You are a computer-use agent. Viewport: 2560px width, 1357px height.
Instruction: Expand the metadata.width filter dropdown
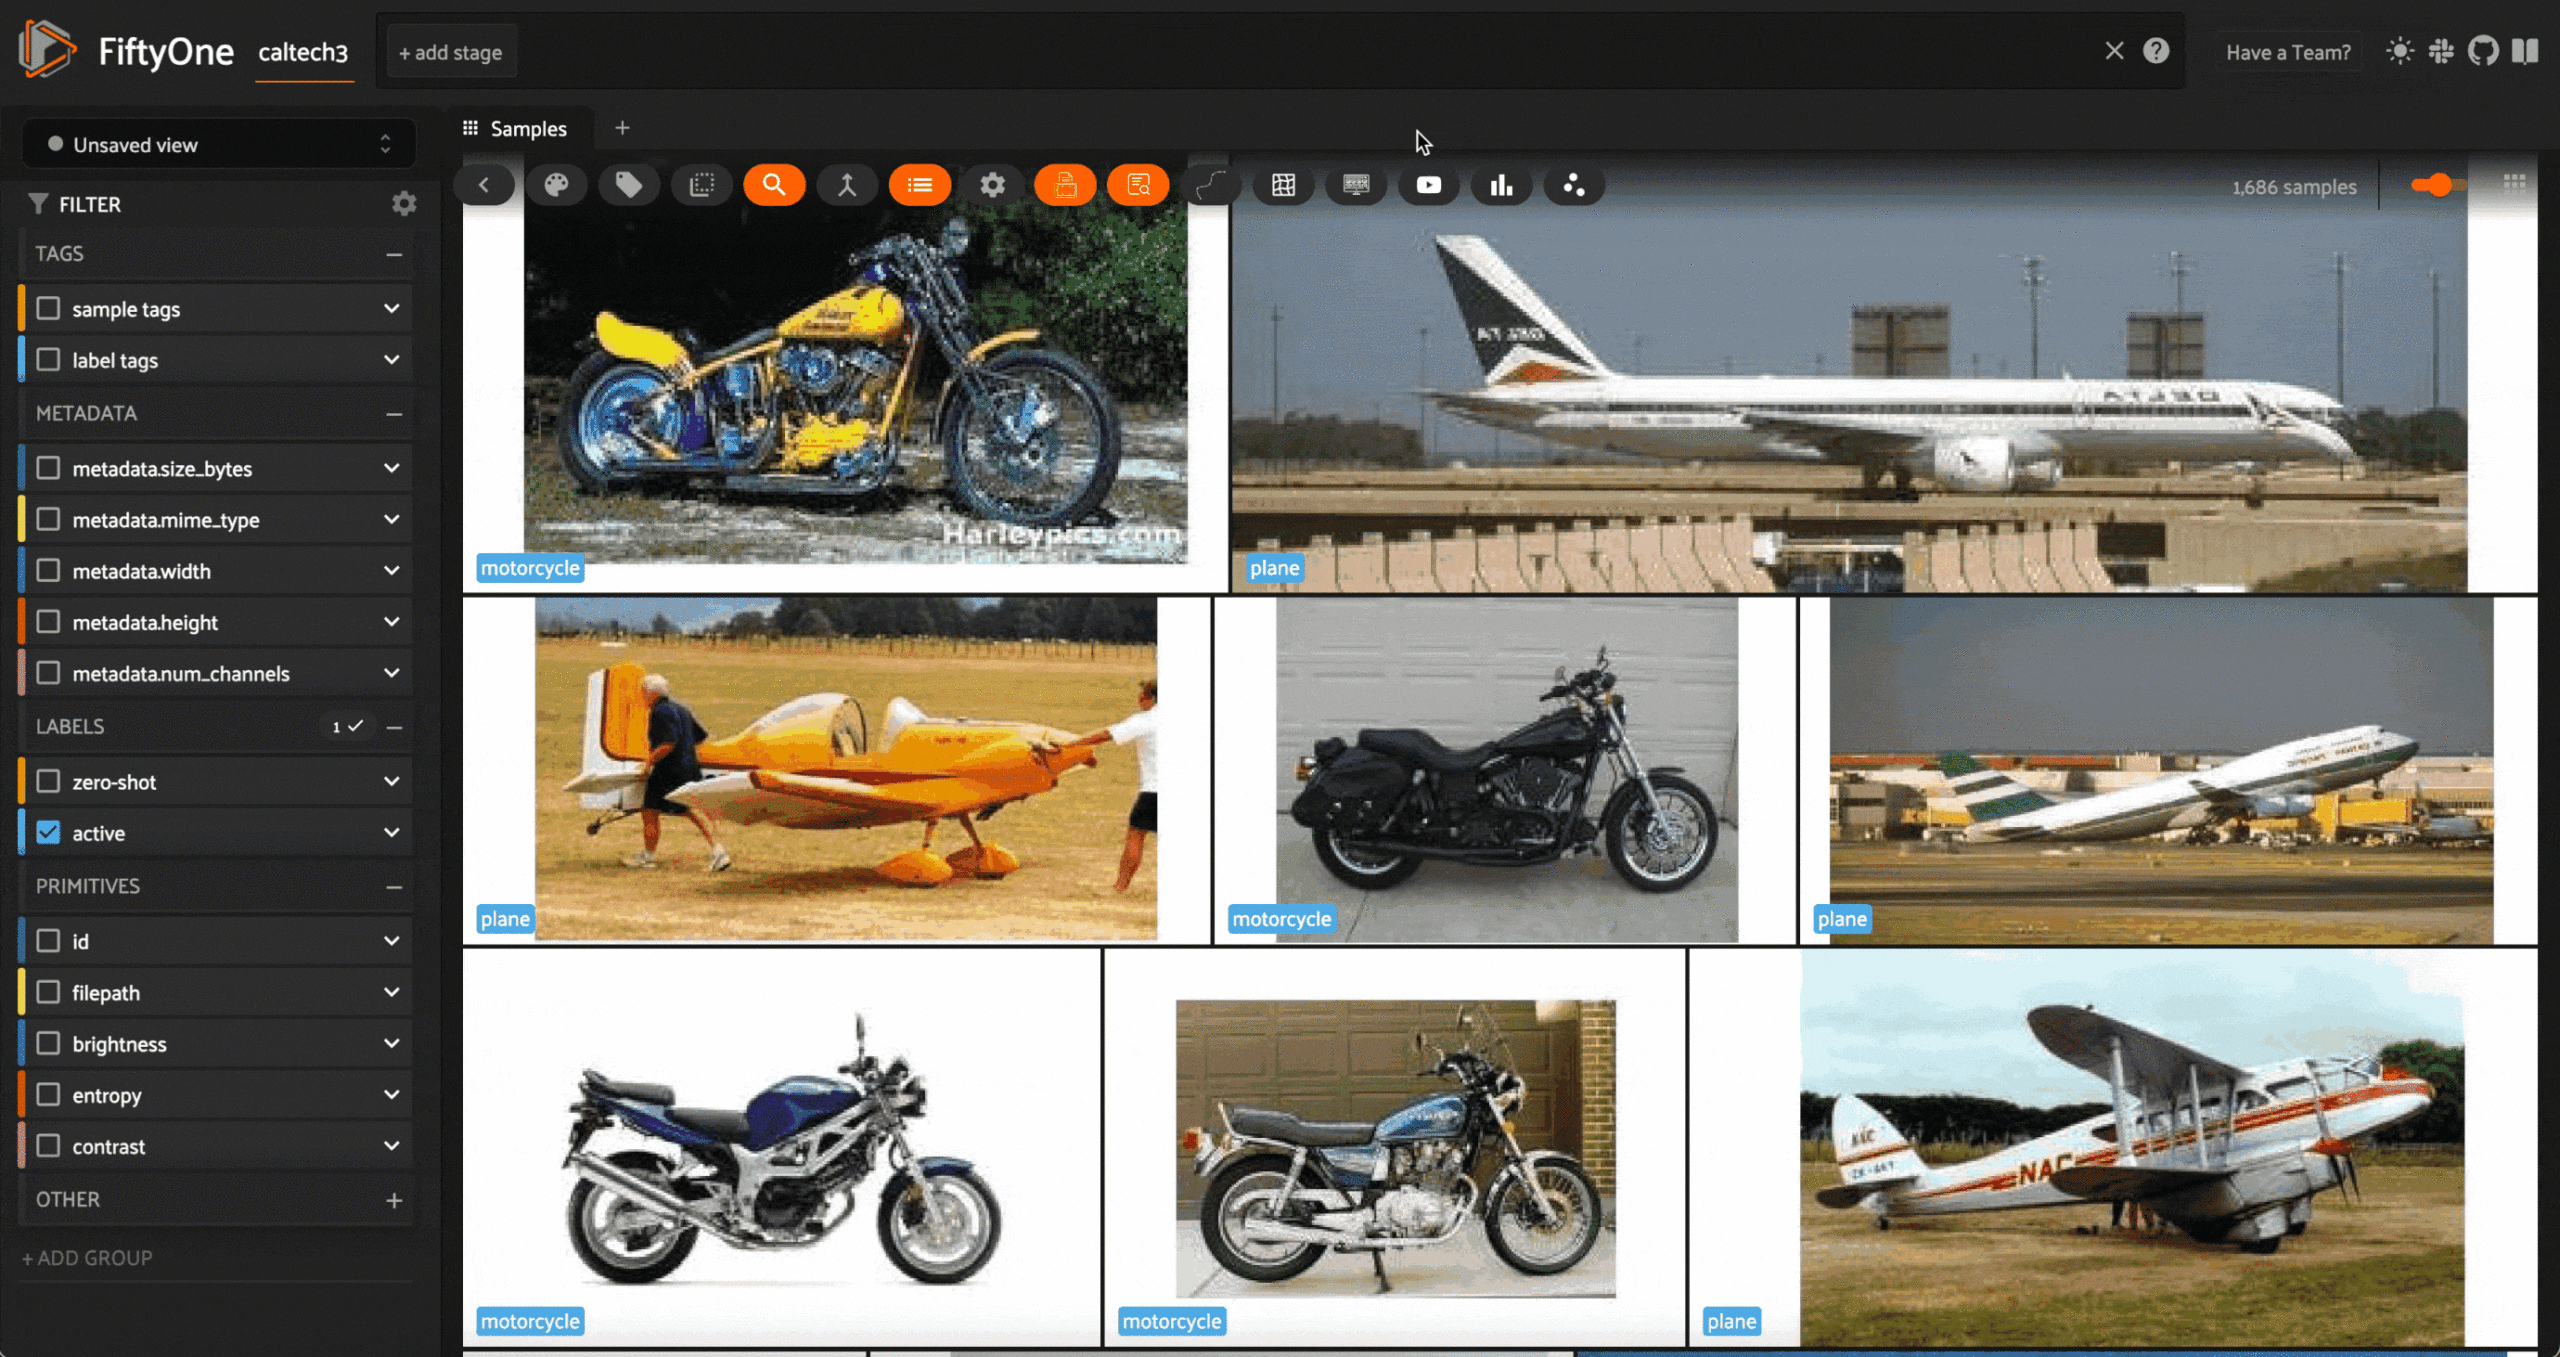(391, 571)
